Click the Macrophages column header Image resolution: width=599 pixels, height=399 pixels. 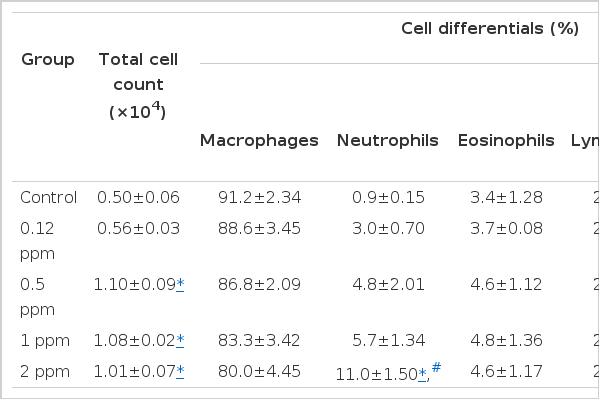tap(259, 141)
